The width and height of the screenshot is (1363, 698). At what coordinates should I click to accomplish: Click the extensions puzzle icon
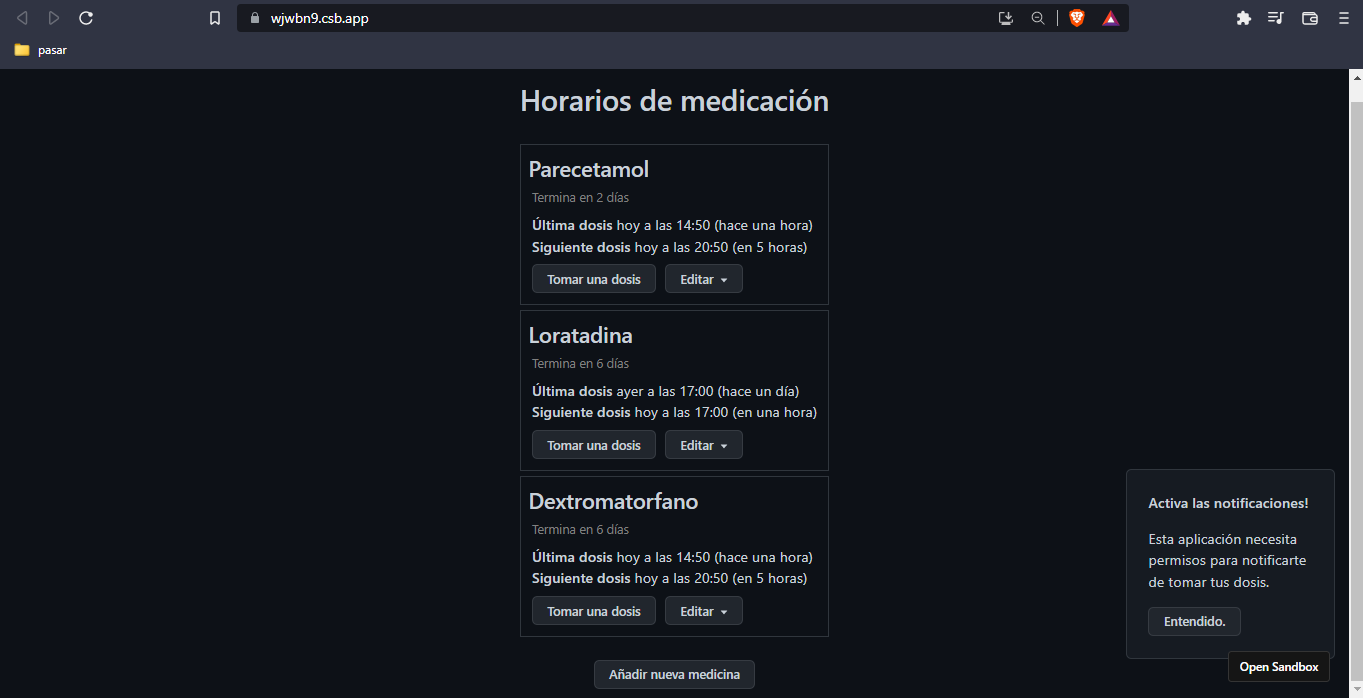click(1243, 17)
